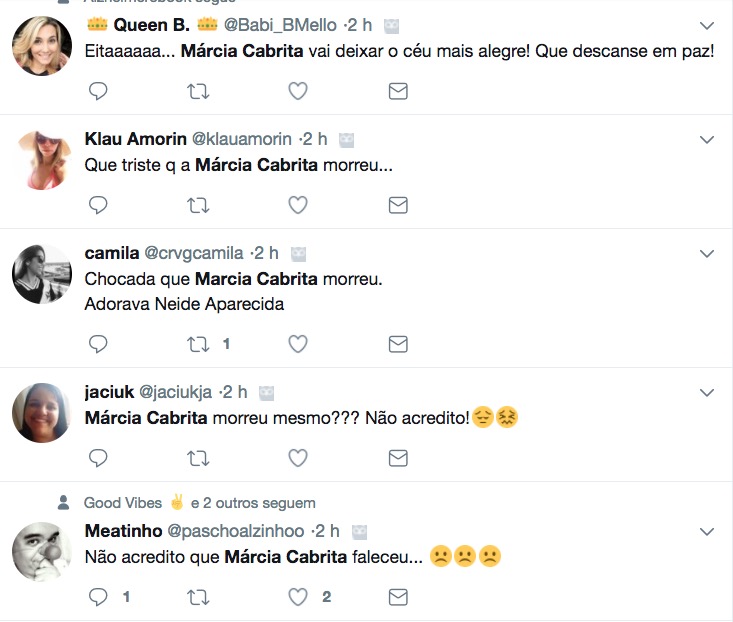Screen dimensions: 733x622
Task: Open the 2 h timestamp on jaciuk's tweet
Action: (x=235, y=392)
